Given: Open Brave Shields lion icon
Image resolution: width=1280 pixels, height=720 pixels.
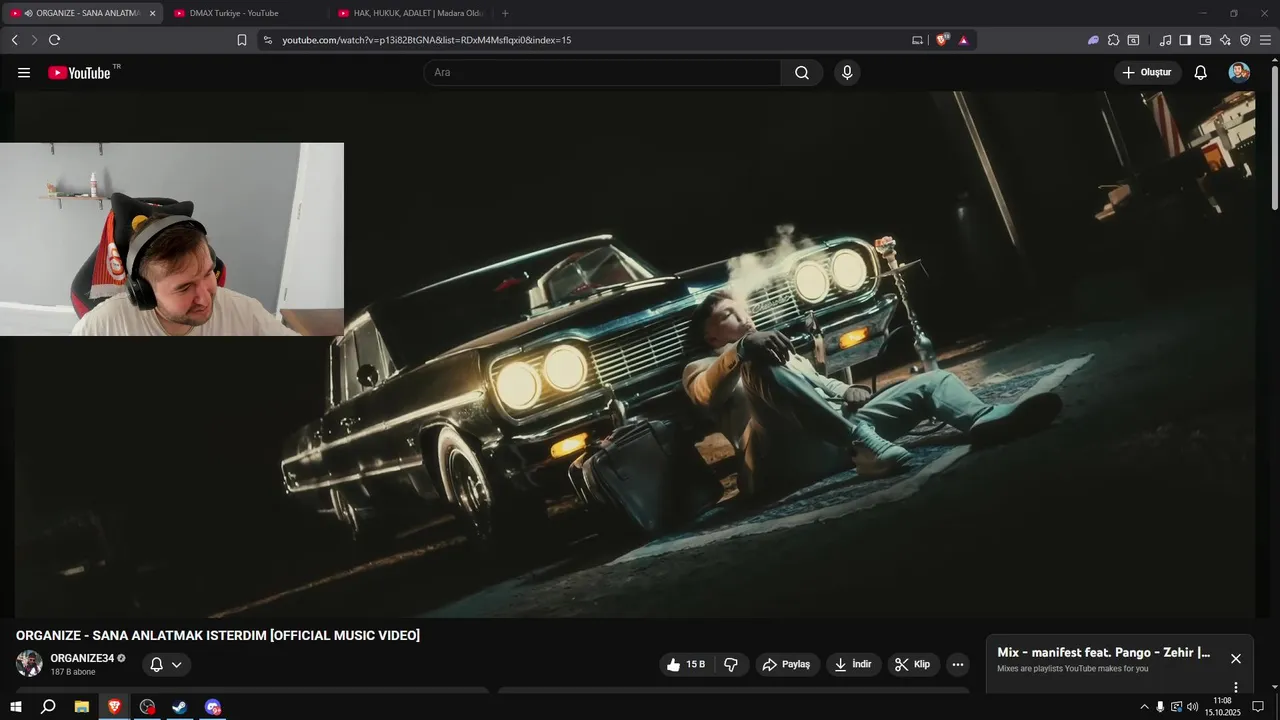Looking at the screenshot, I should (x=941, y=40).
